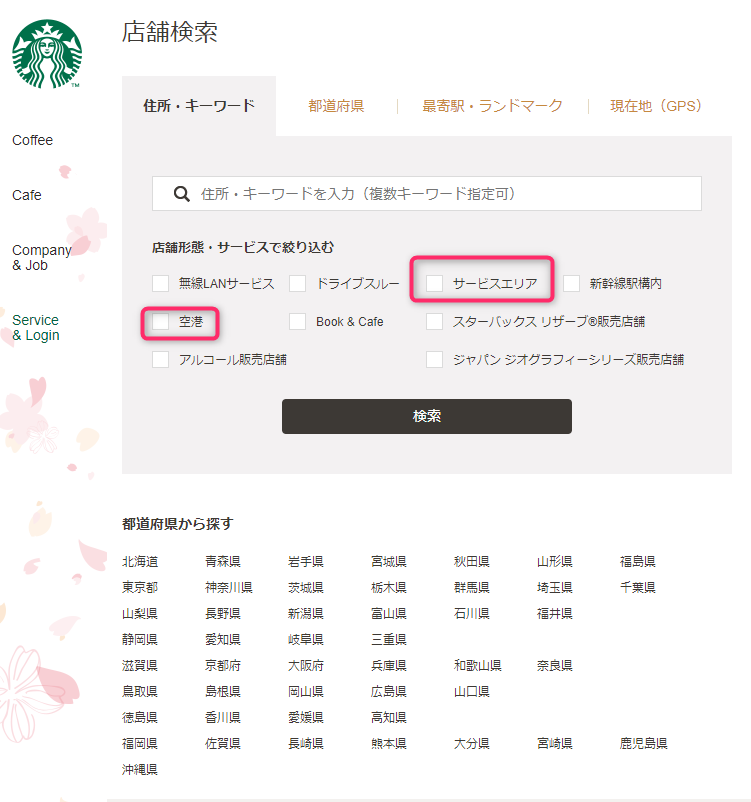Switch to the 都道府県 tab
This screenshot has height=802, width=751.
pos(336,106)
